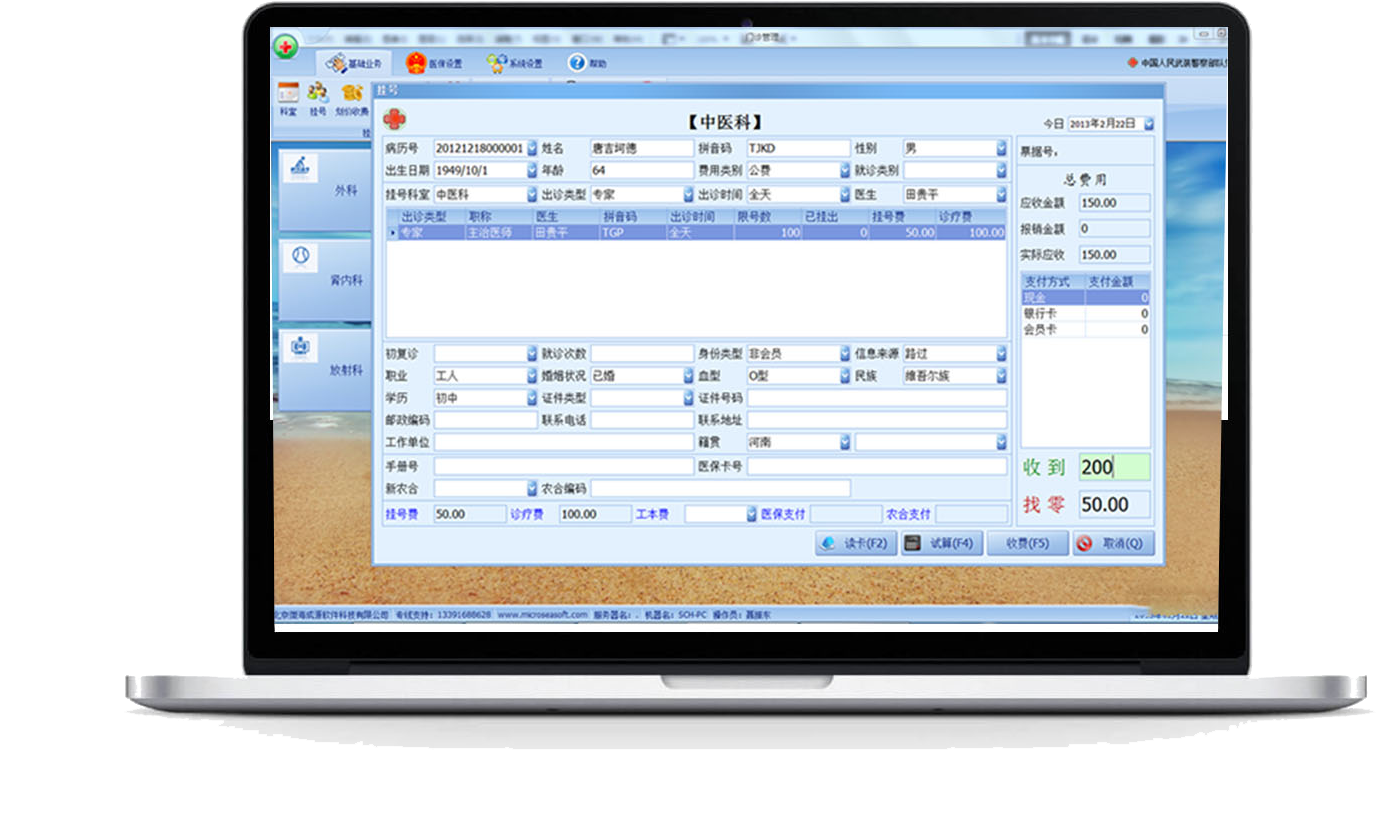Open the 科室 department toolbar icon
The image size is (1376, 834).
point(288,98)
